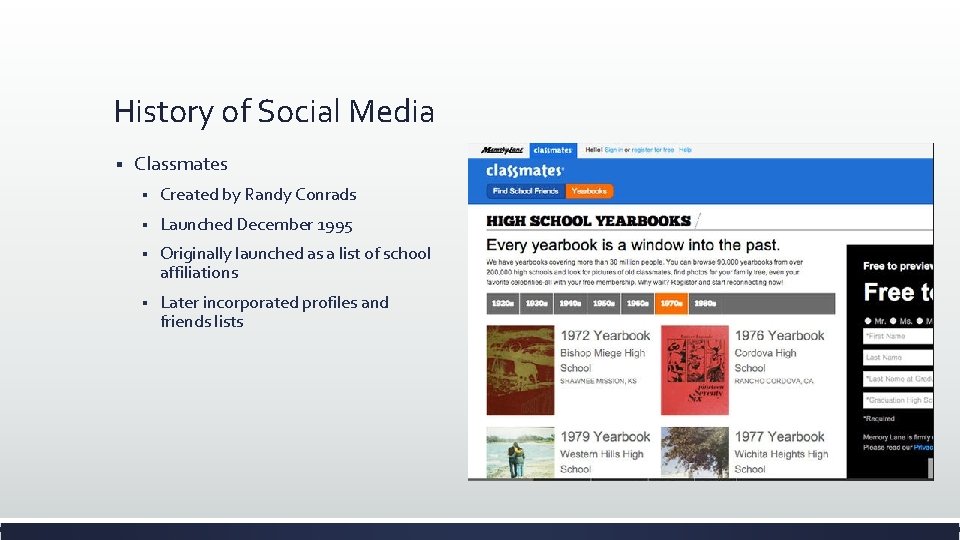Click Cordova High School text
The width and height of the screenshot is (960, 540).
pyautogui.click(x=765, y=361)
